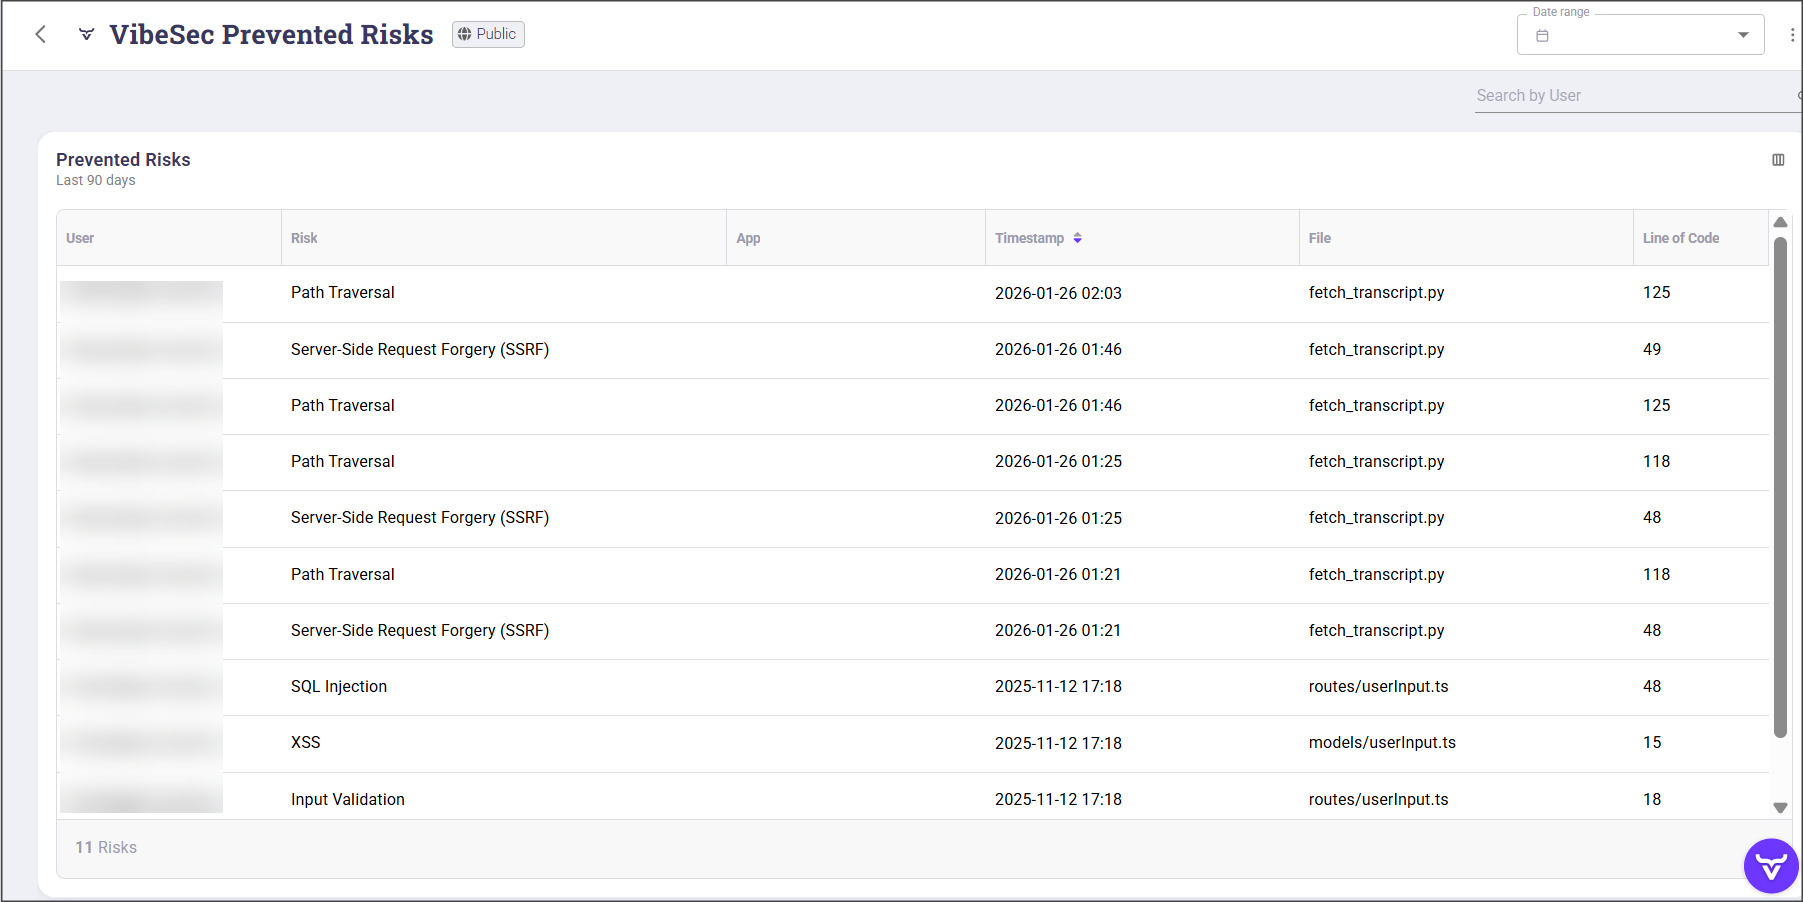This screenshot has height=902, width=1803.
Task: Click the back arrow icon
Action: tap(41, 35)
